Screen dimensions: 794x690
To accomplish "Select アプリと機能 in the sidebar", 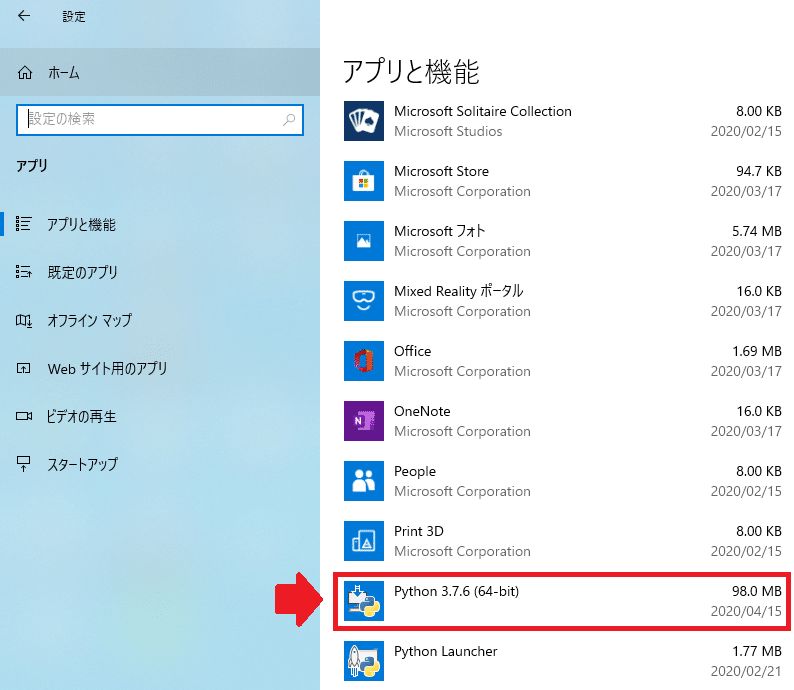I will [x=160, y=224].
